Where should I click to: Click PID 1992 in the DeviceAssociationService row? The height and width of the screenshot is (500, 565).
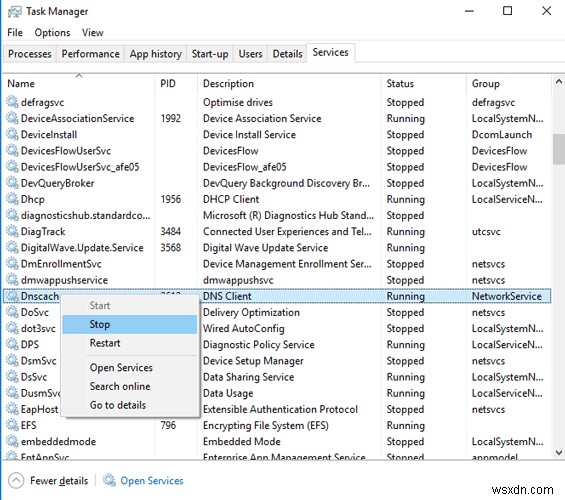170,118
